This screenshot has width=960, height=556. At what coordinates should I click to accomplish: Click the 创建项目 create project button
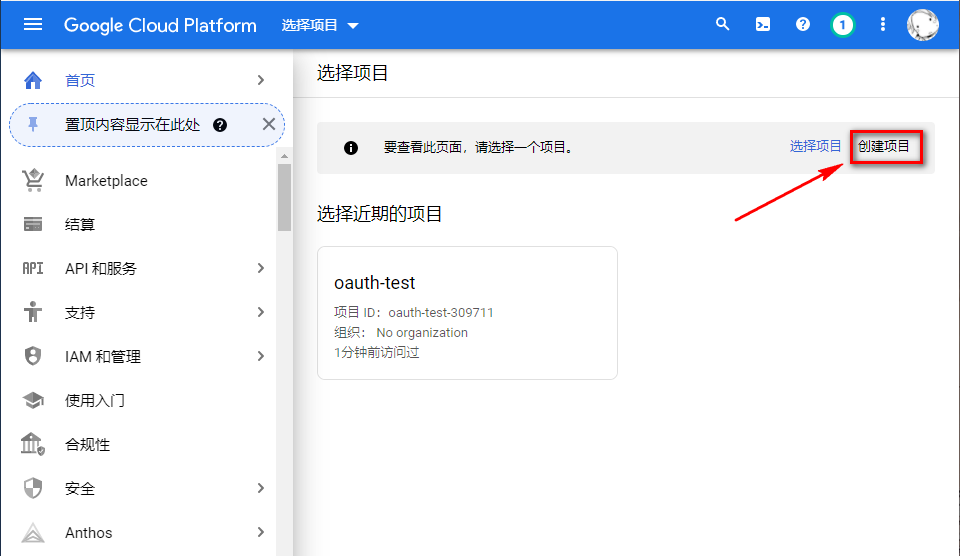883,146
